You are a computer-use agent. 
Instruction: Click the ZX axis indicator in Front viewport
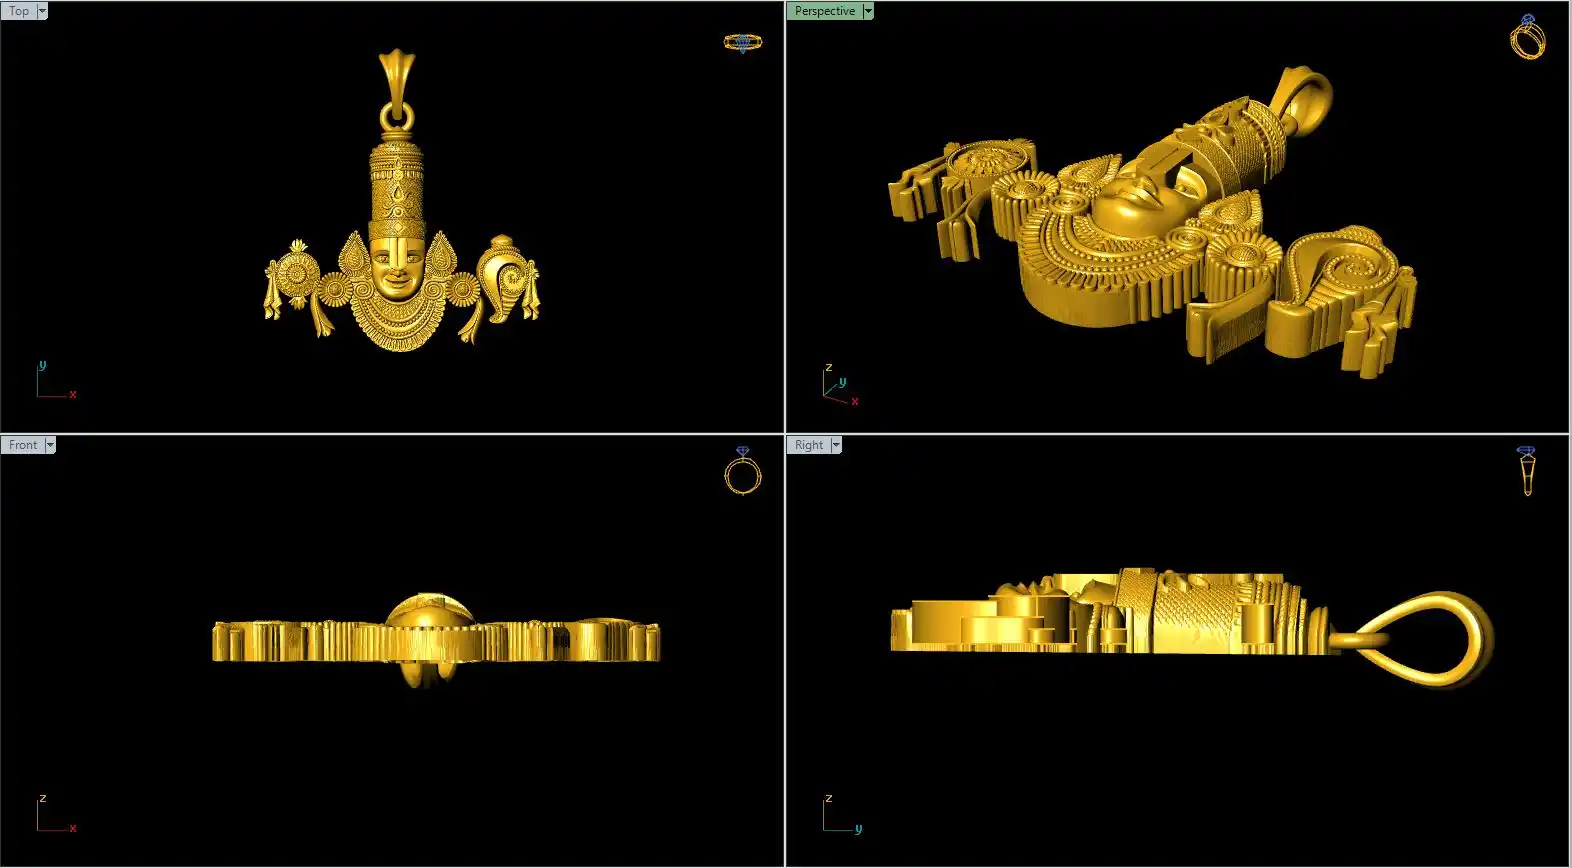click(x=54, y=814)
